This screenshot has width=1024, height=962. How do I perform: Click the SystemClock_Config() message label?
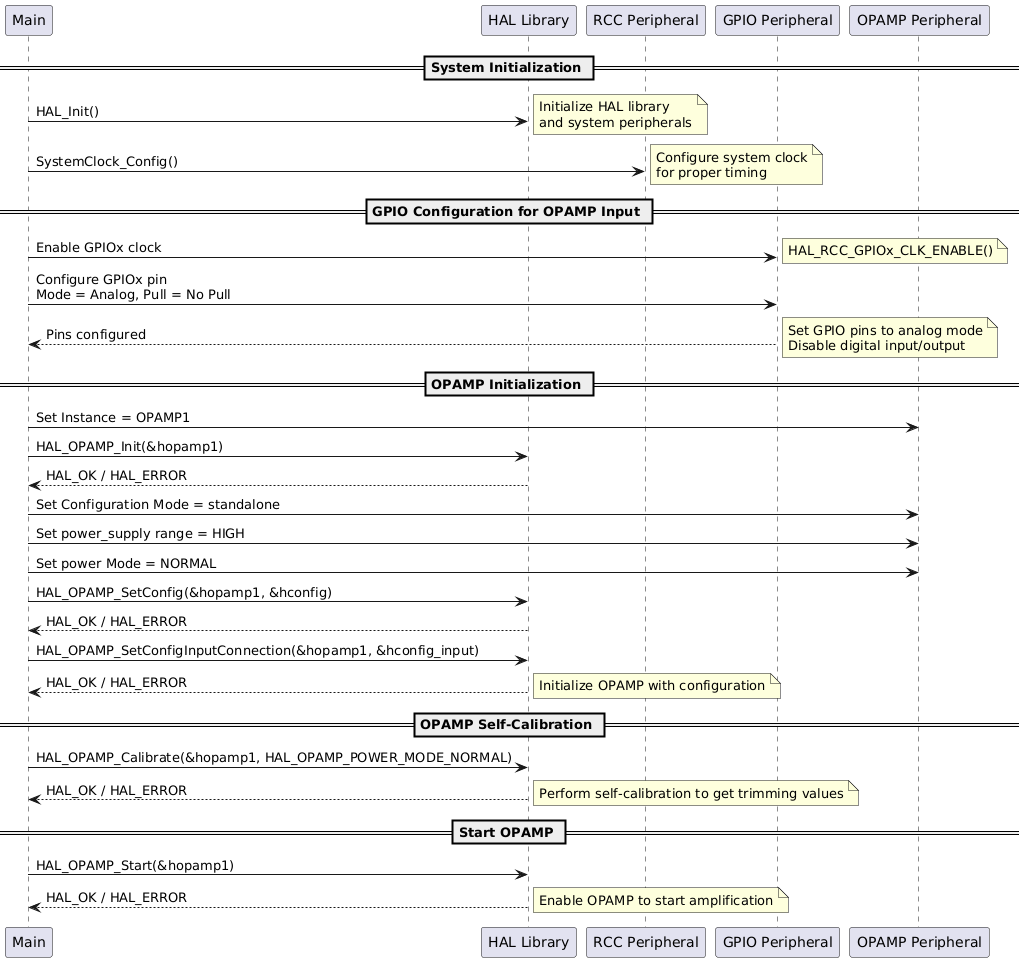click(x=106, y=161)
